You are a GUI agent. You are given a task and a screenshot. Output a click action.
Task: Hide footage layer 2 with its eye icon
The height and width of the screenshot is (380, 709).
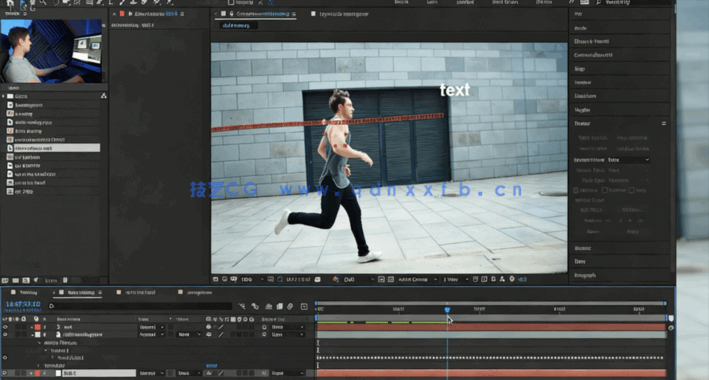click(5, 335)
